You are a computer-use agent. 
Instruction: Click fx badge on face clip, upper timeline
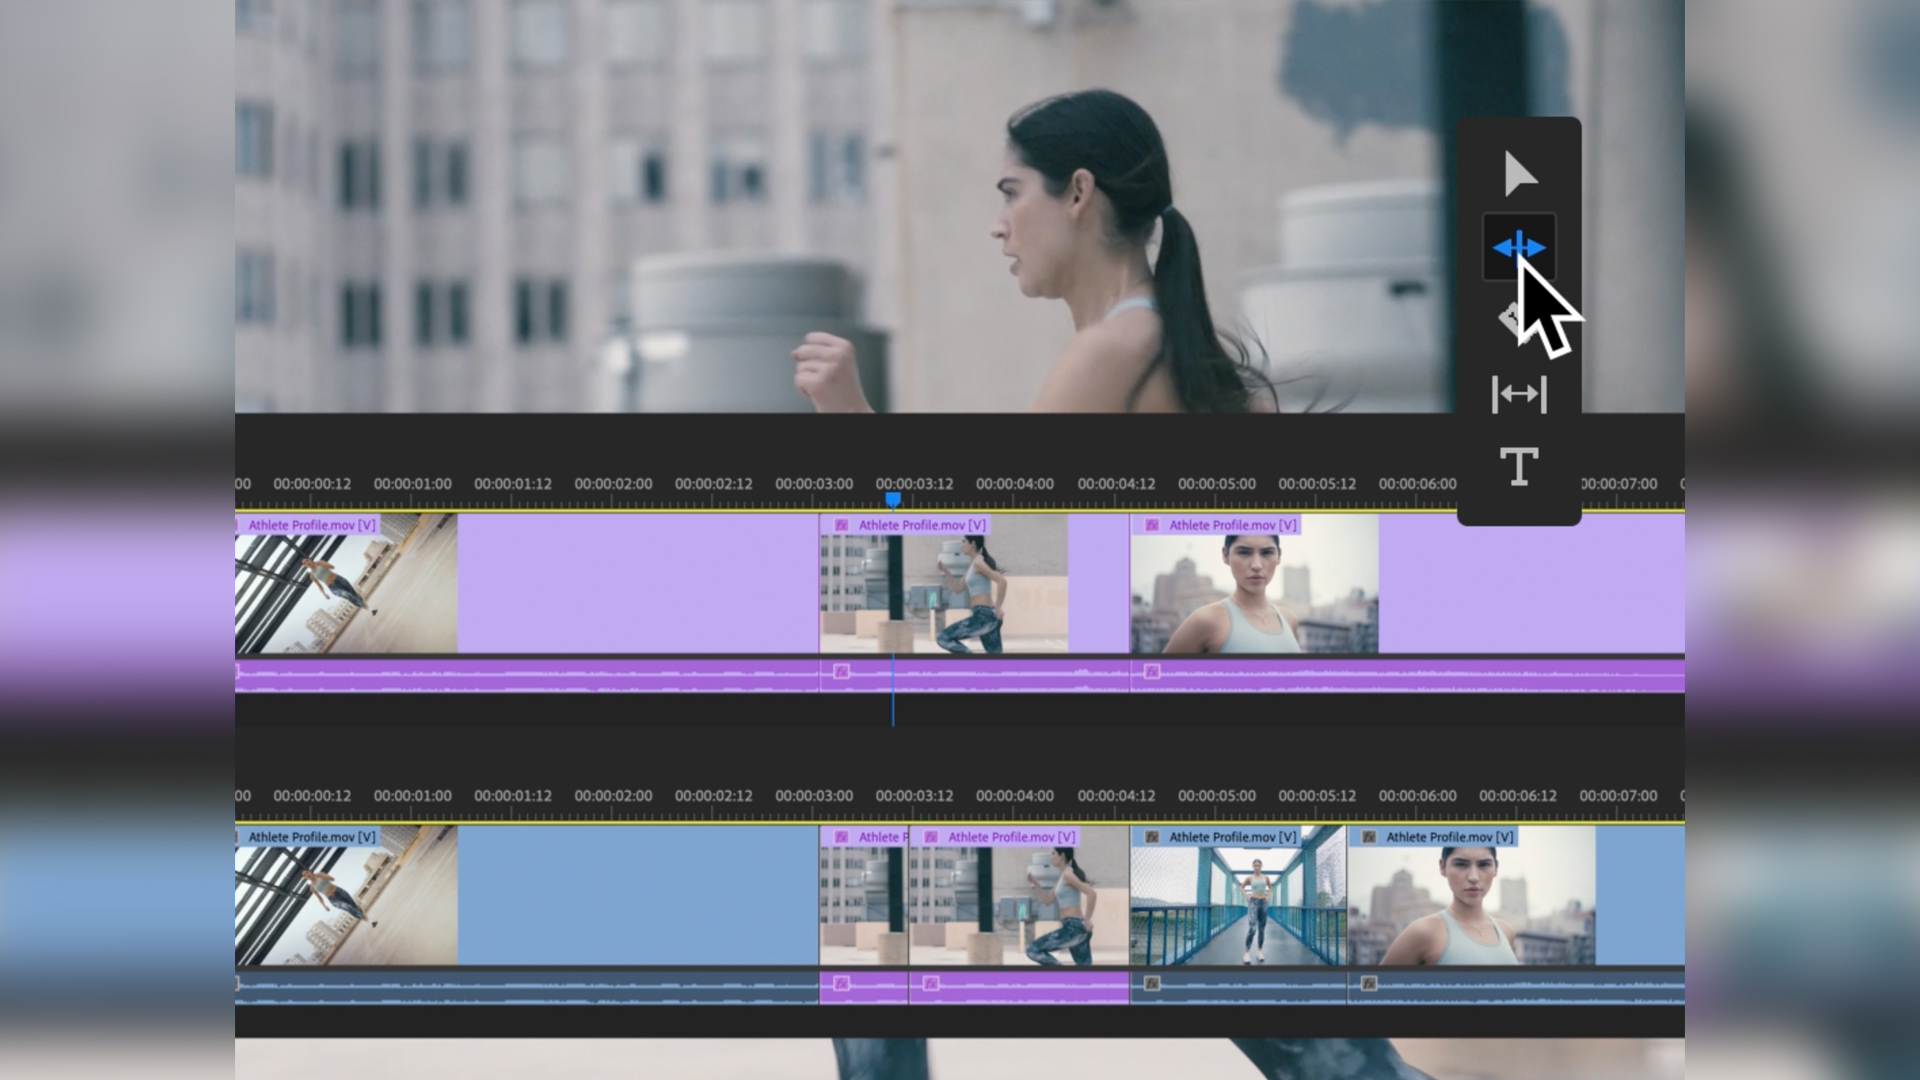pos(1152,525)
